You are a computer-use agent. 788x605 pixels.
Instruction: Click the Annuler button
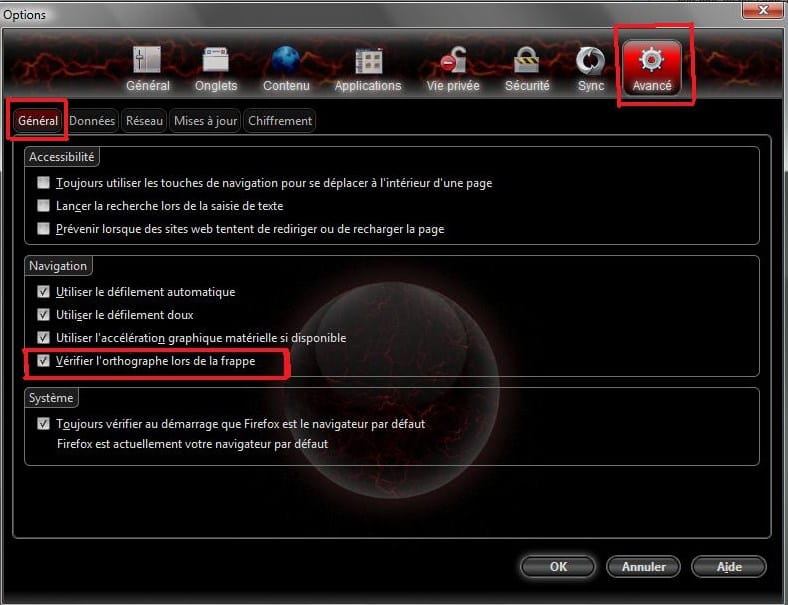[x=643, y=567]
